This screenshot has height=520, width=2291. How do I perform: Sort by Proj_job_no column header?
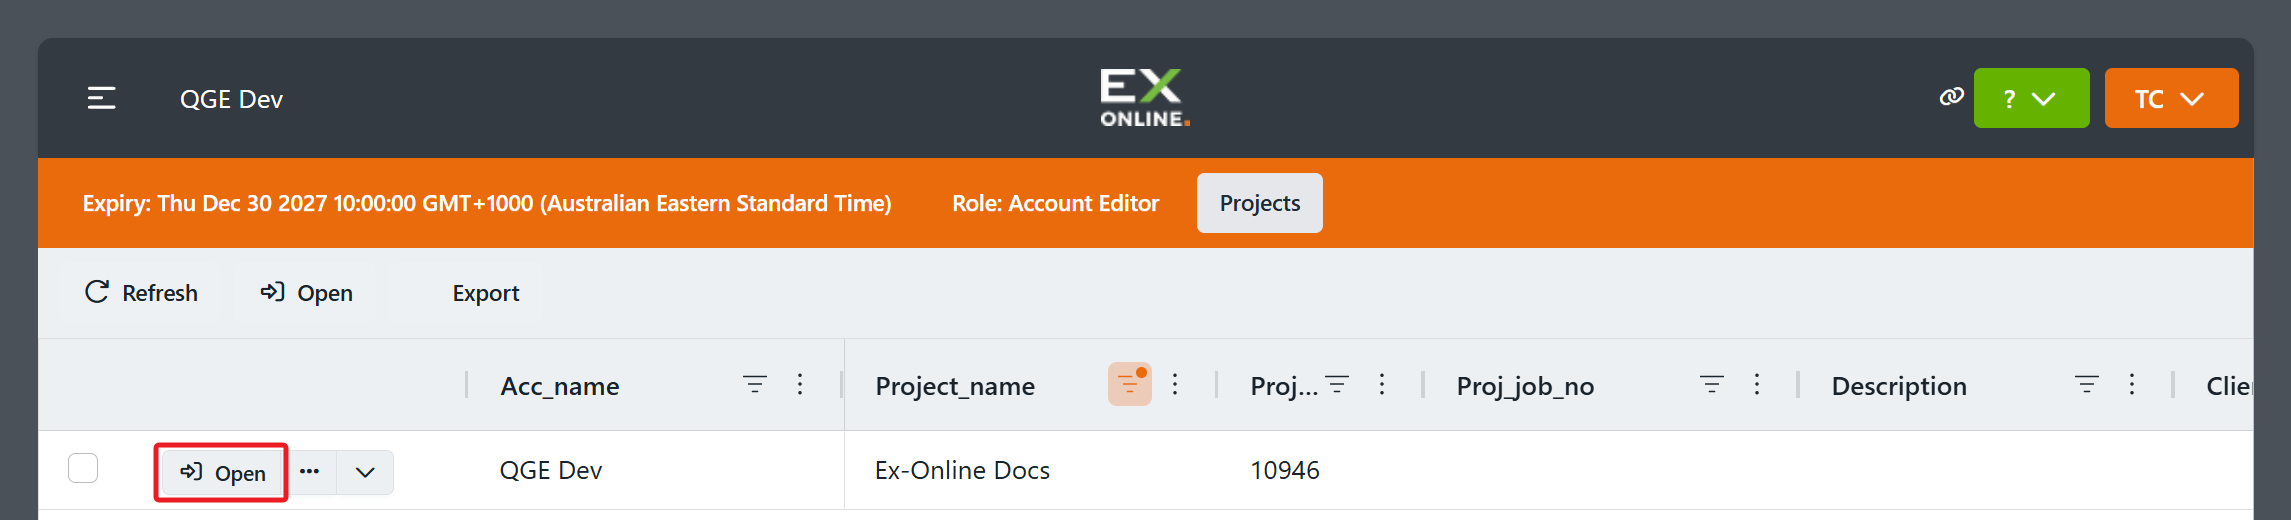[x=1525, y=386]
